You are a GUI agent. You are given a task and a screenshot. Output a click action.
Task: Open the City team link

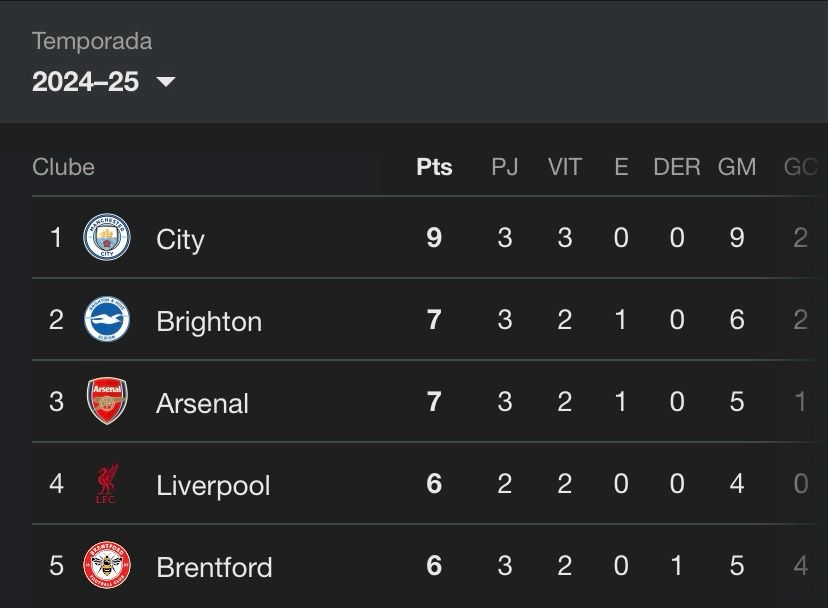click(180, 239)
